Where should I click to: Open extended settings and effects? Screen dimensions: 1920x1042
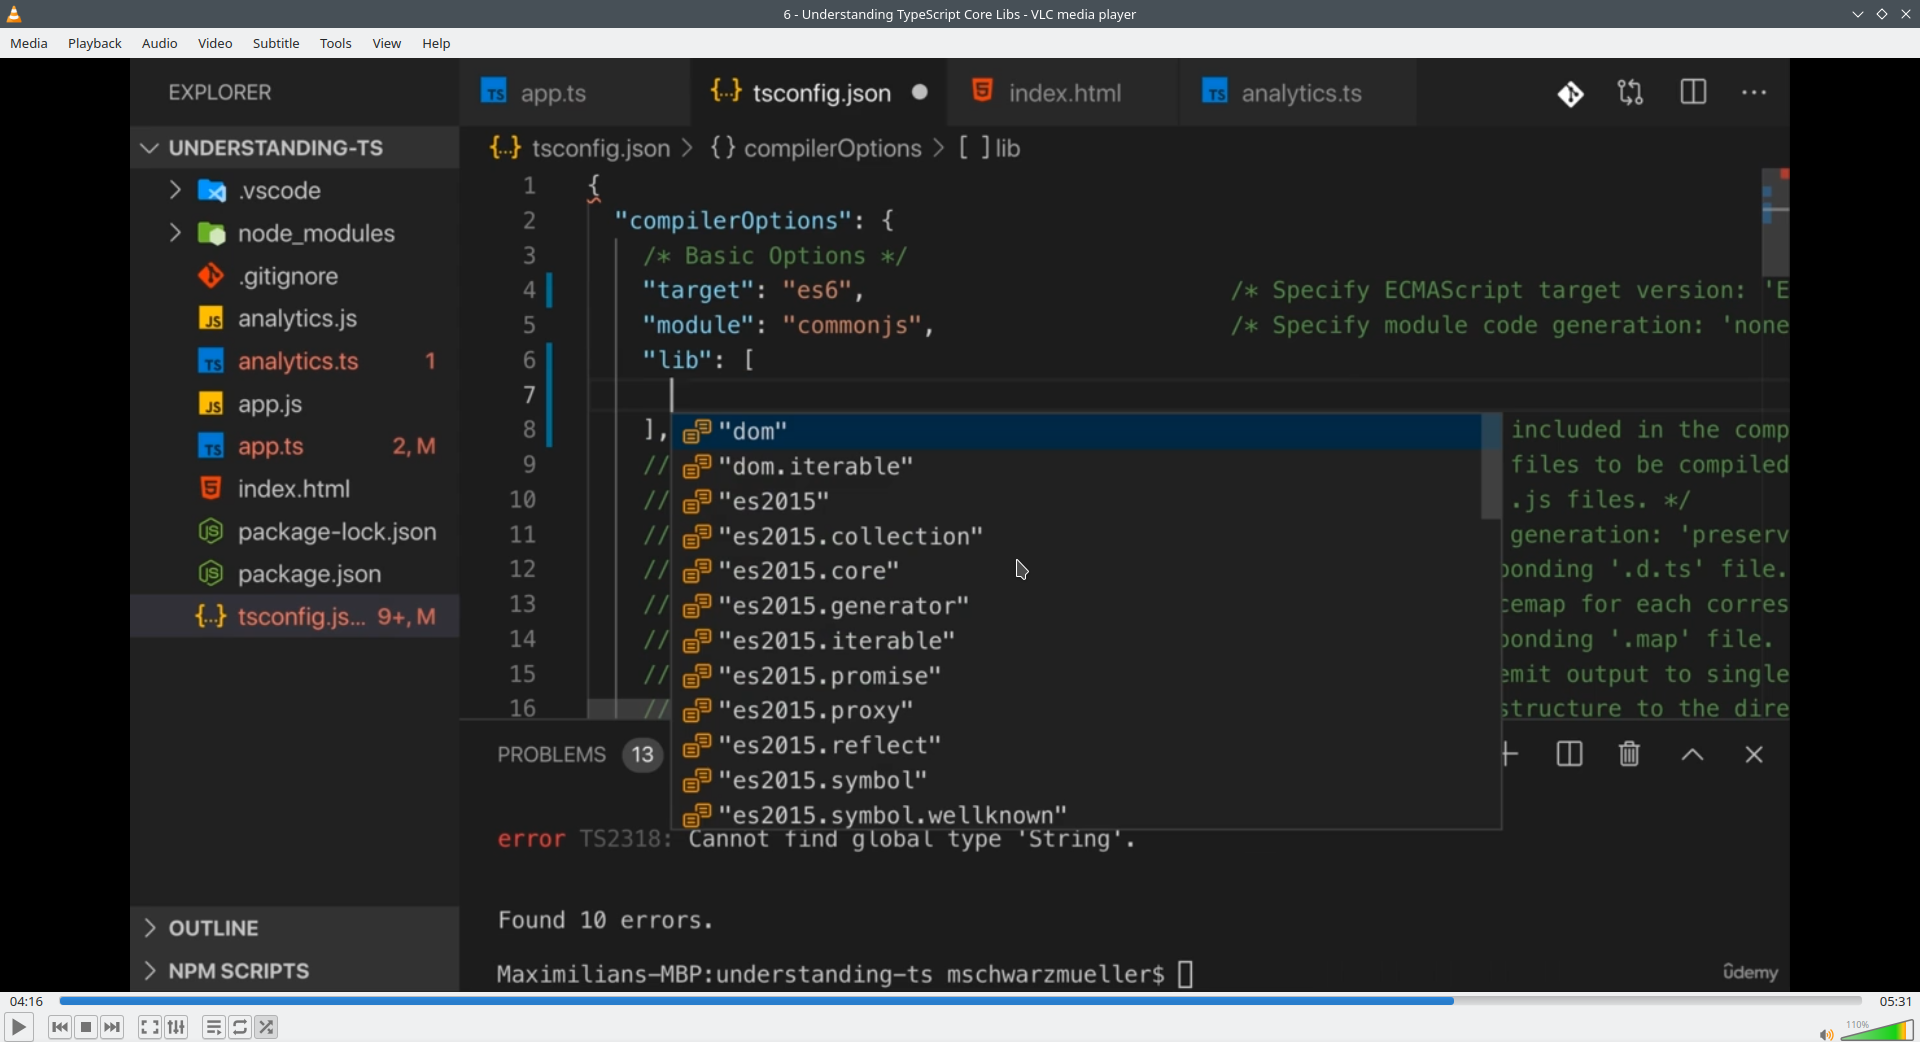coord(177,1027)
